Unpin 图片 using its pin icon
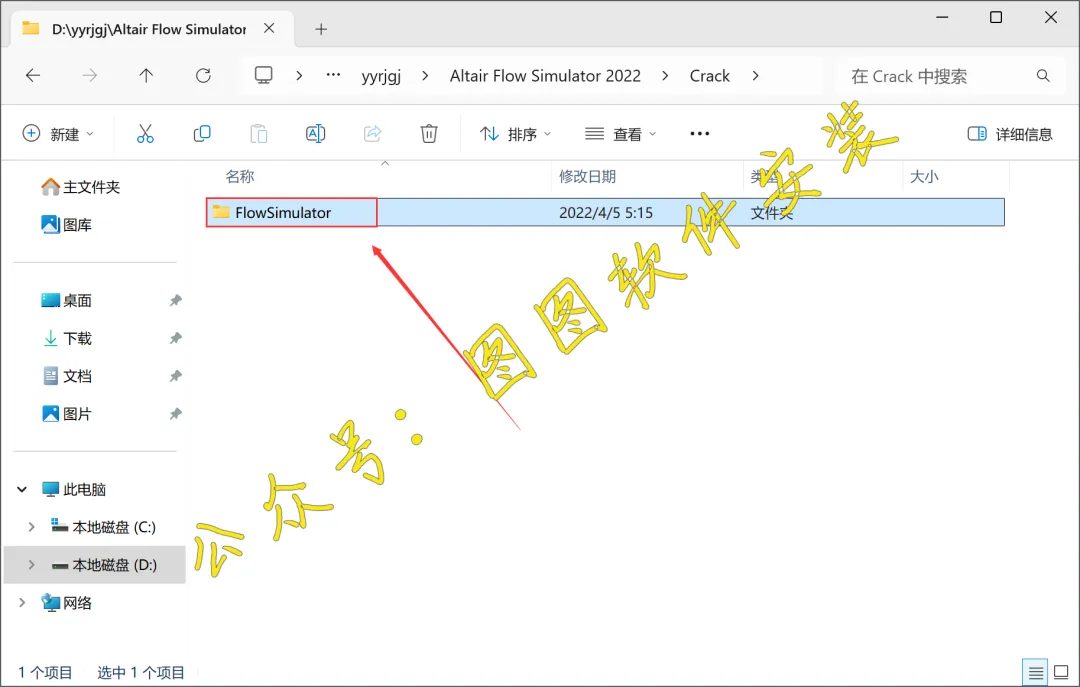The image size is (1080, 687). click(176, 414)
